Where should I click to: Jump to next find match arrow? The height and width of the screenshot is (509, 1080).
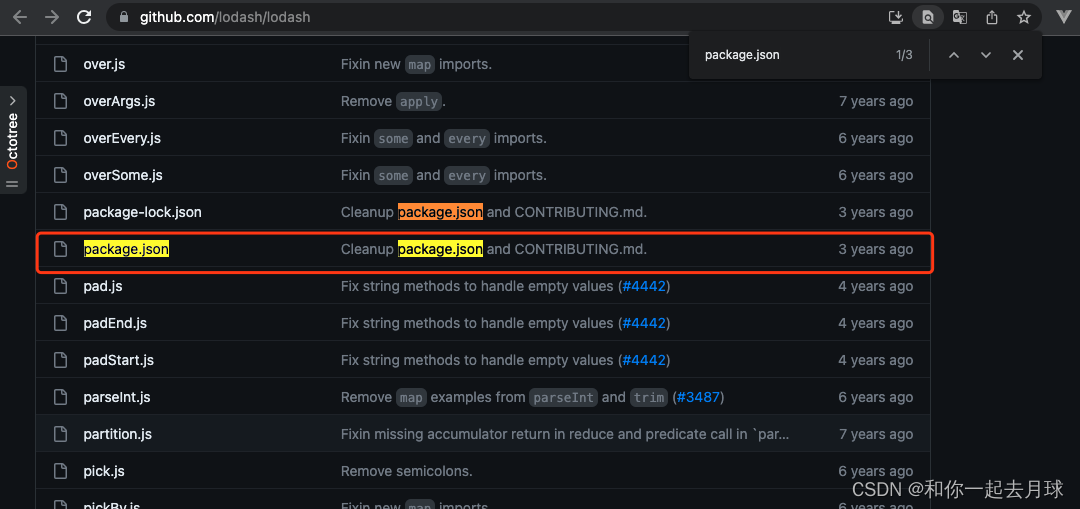tap(986, 55)
